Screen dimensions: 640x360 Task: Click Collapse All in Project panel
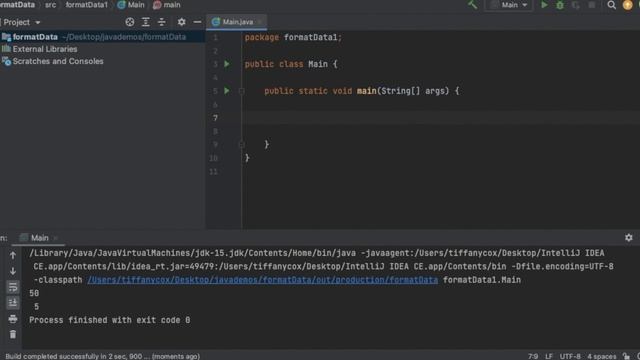(162, 22)
